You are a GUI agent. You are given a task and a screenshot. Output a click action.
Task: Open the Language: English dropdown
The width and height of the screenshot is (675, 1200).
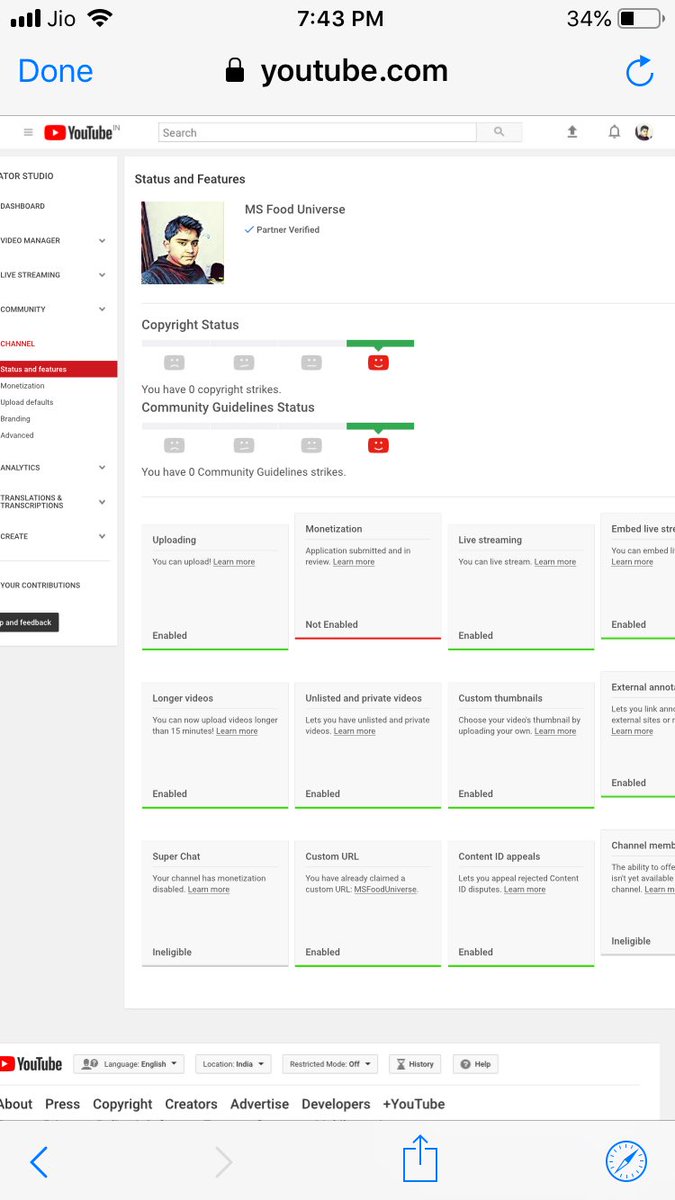(130, 1064)
